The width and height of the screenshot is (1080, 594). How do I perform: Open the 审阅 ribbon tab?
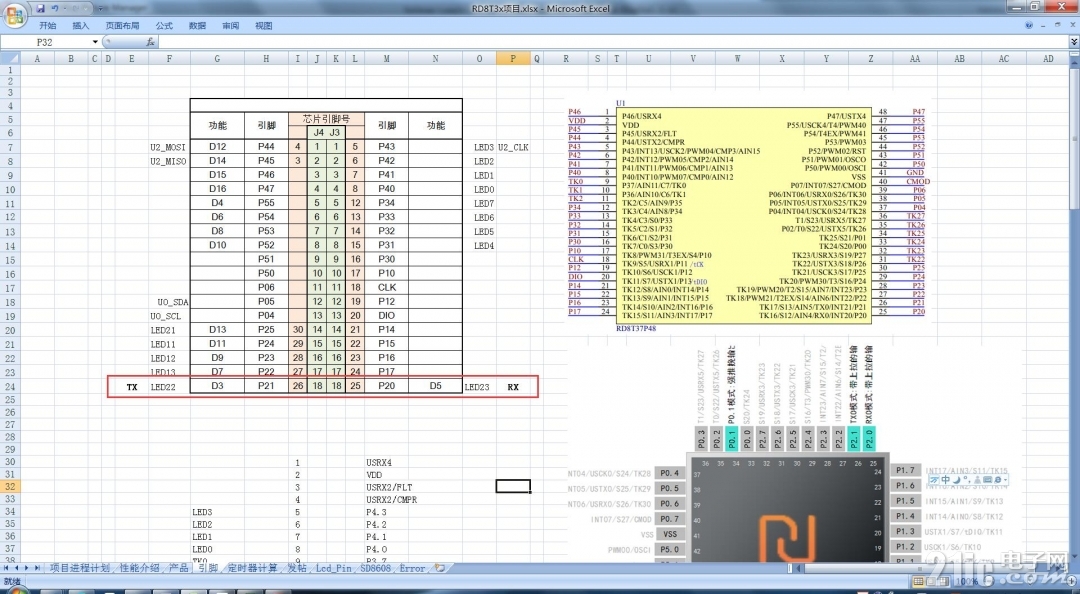(230, 25)
